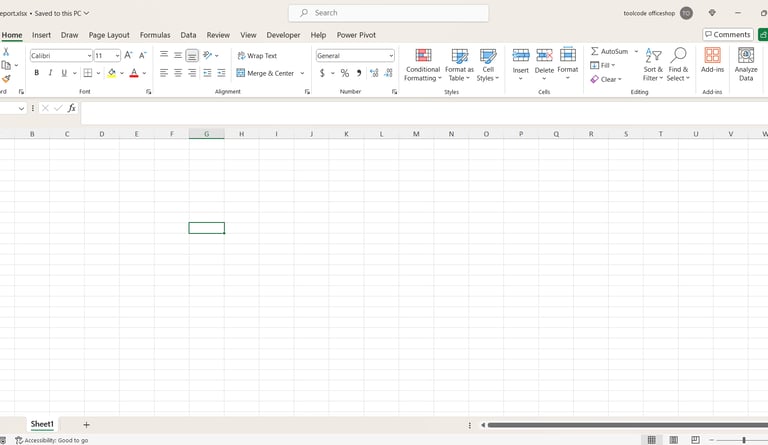
Task: Align text right
Action: [192, 73]
